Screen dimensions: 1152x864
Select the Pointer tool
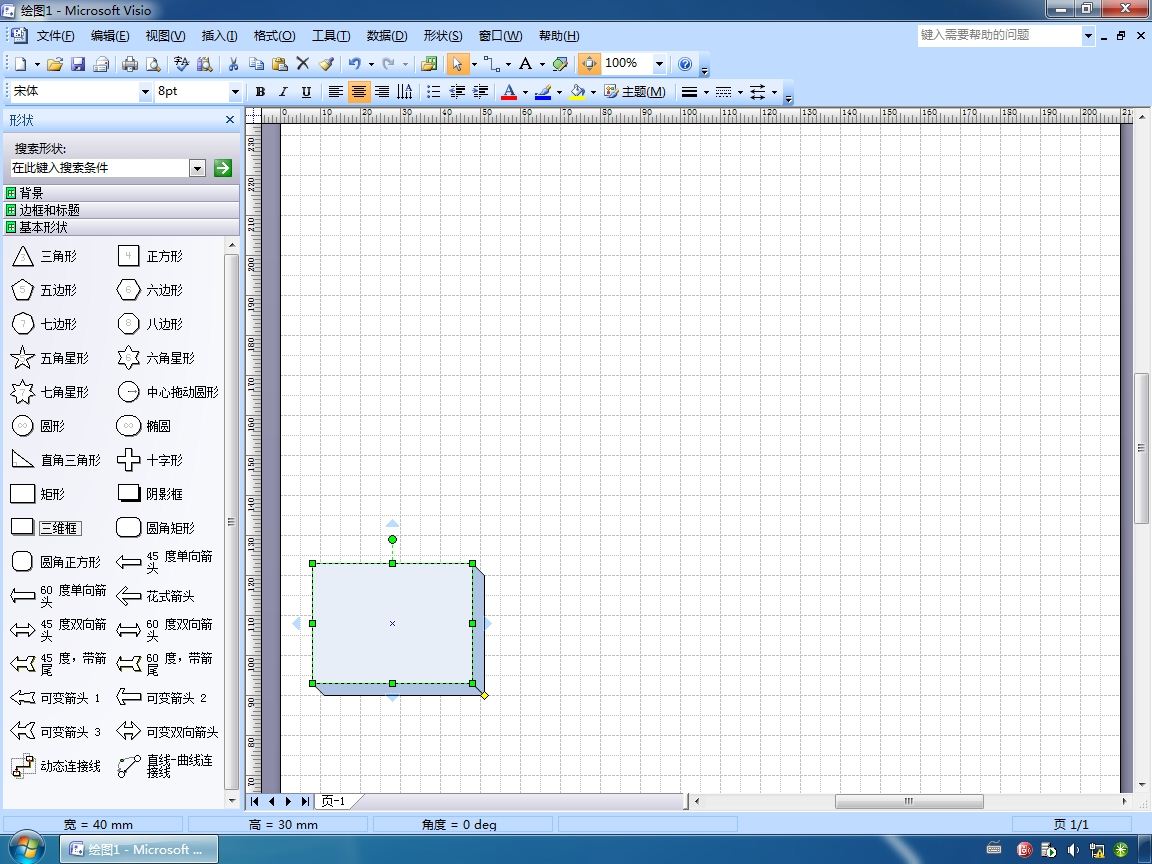click(x=457, y=64)
